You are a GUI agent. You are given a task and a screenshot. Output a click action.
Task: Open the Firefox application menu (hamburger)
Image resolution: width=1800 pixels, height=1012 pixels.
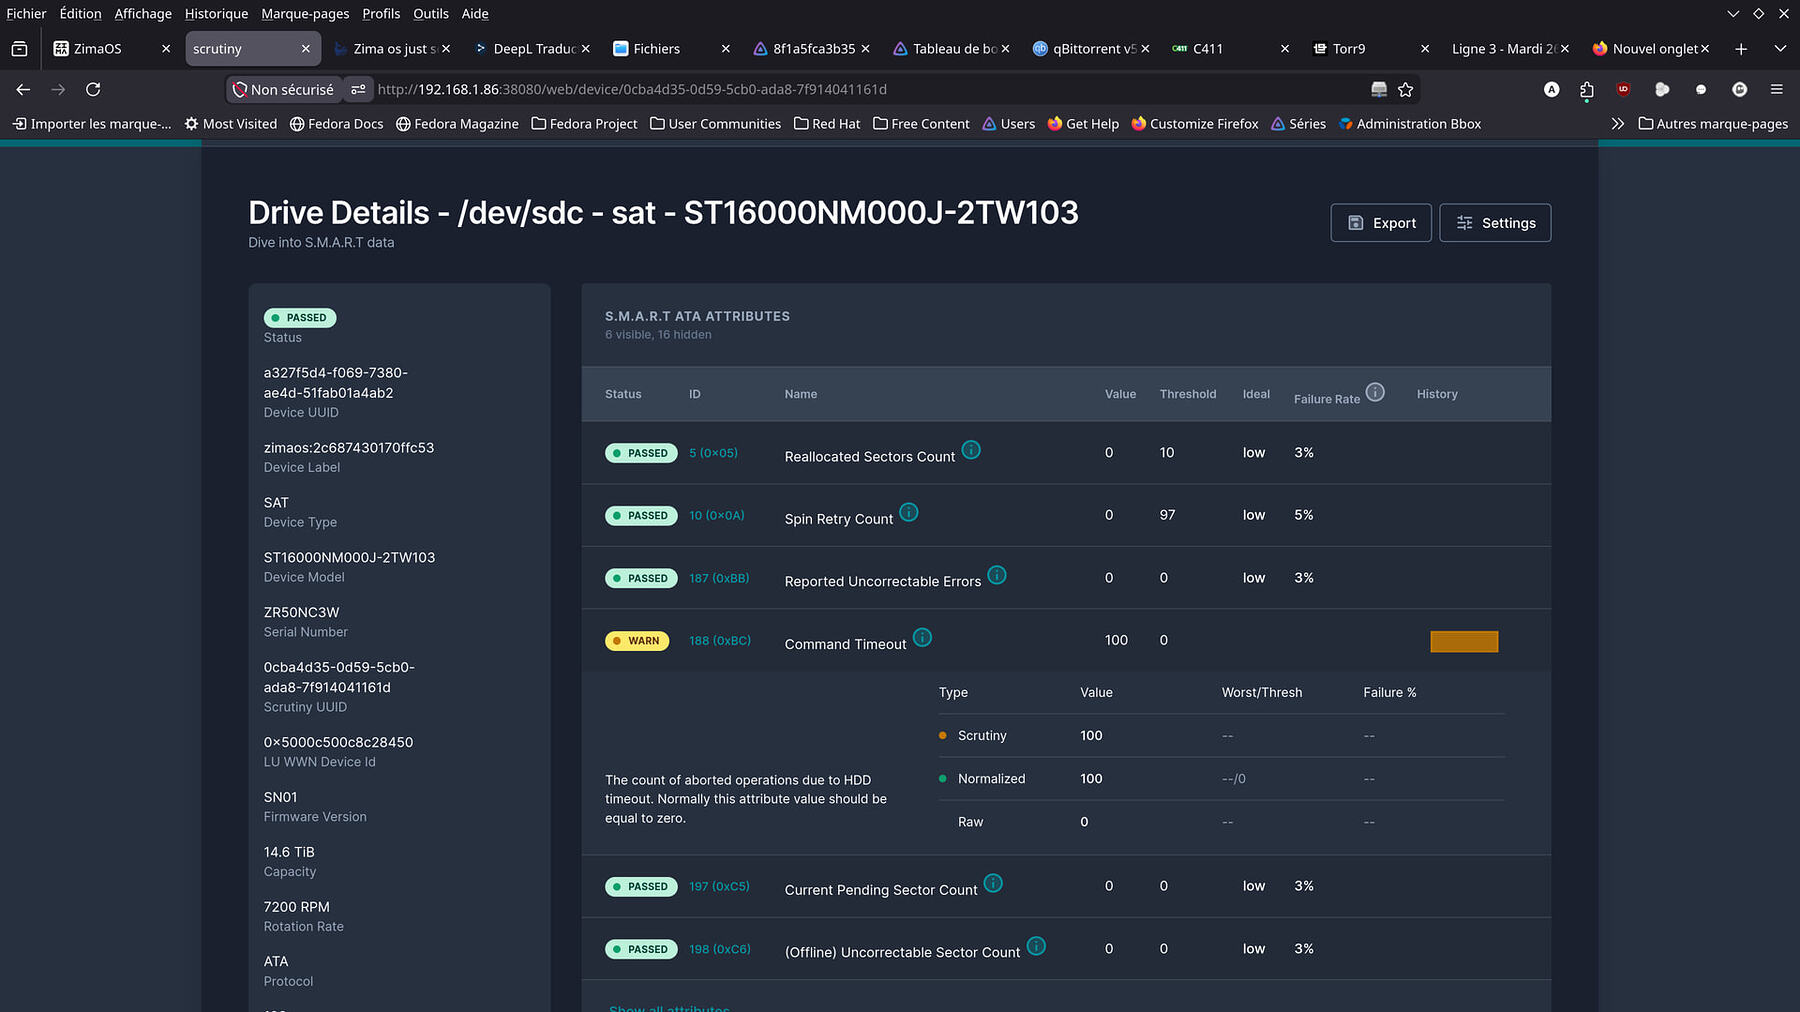pos(1777,89)
